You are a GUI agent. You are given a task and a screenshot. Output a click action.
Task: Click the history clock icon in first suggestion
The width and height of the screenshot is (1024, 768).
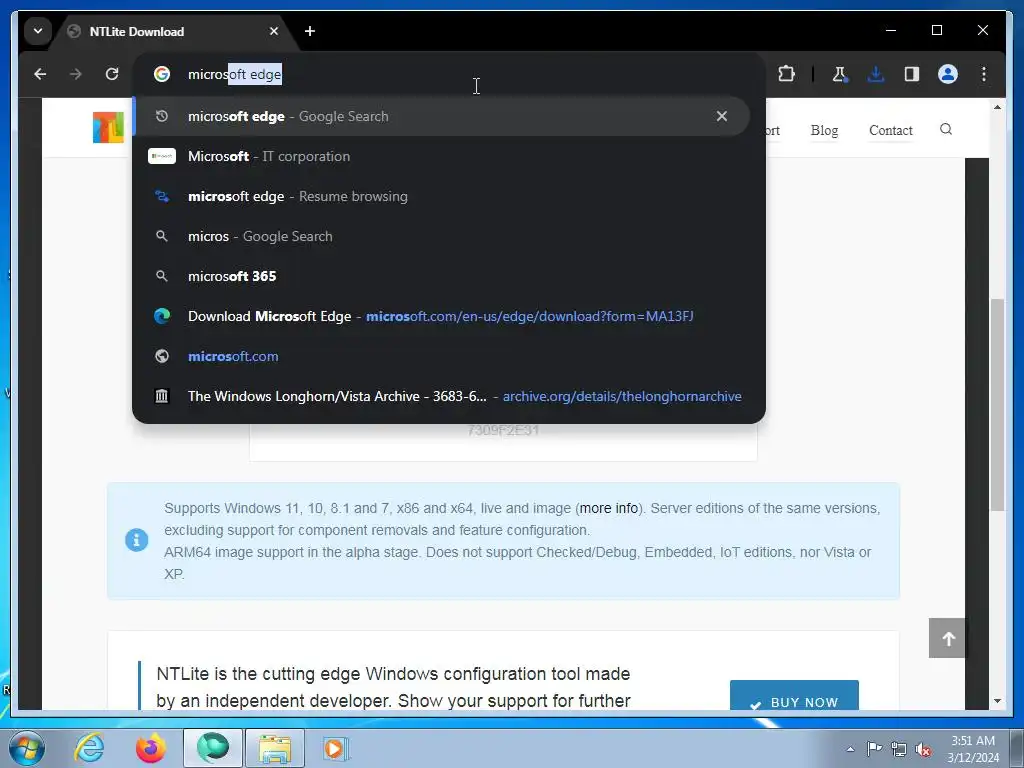(162, 116)
